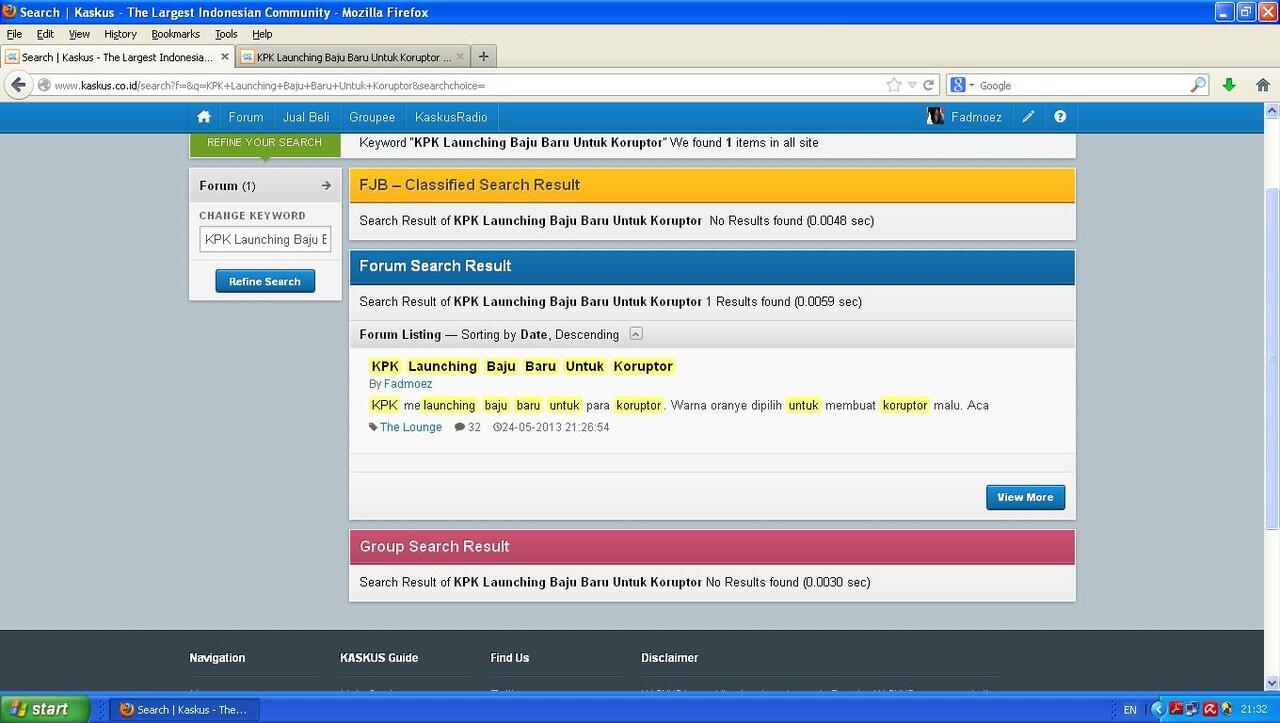The width and height of the screenshot is (1280, 723).
Task: Click the KASKUS Guide footer heading
Action: (379, 658)
